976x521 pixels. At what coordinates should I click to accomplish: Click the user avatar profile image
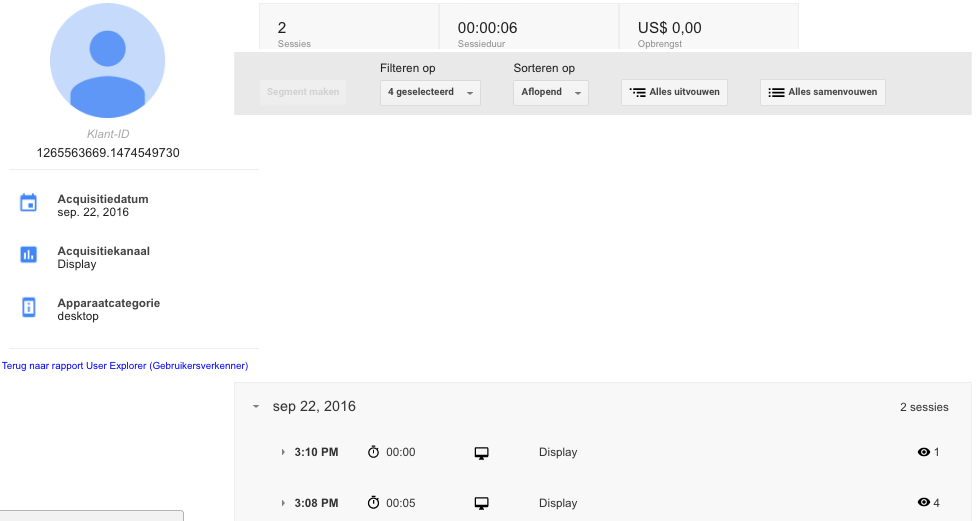108,60
